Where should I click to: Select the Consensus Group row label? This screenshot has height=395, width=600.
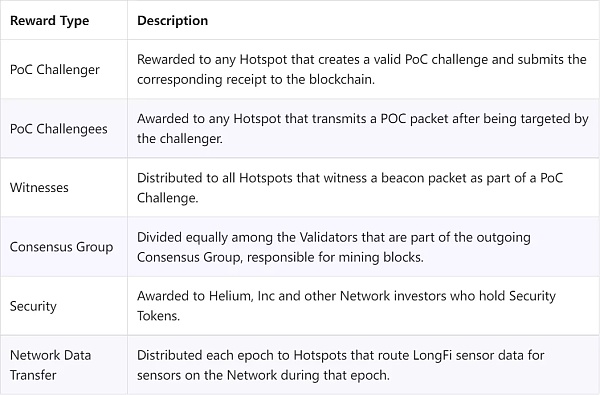[x=61, y=247]
